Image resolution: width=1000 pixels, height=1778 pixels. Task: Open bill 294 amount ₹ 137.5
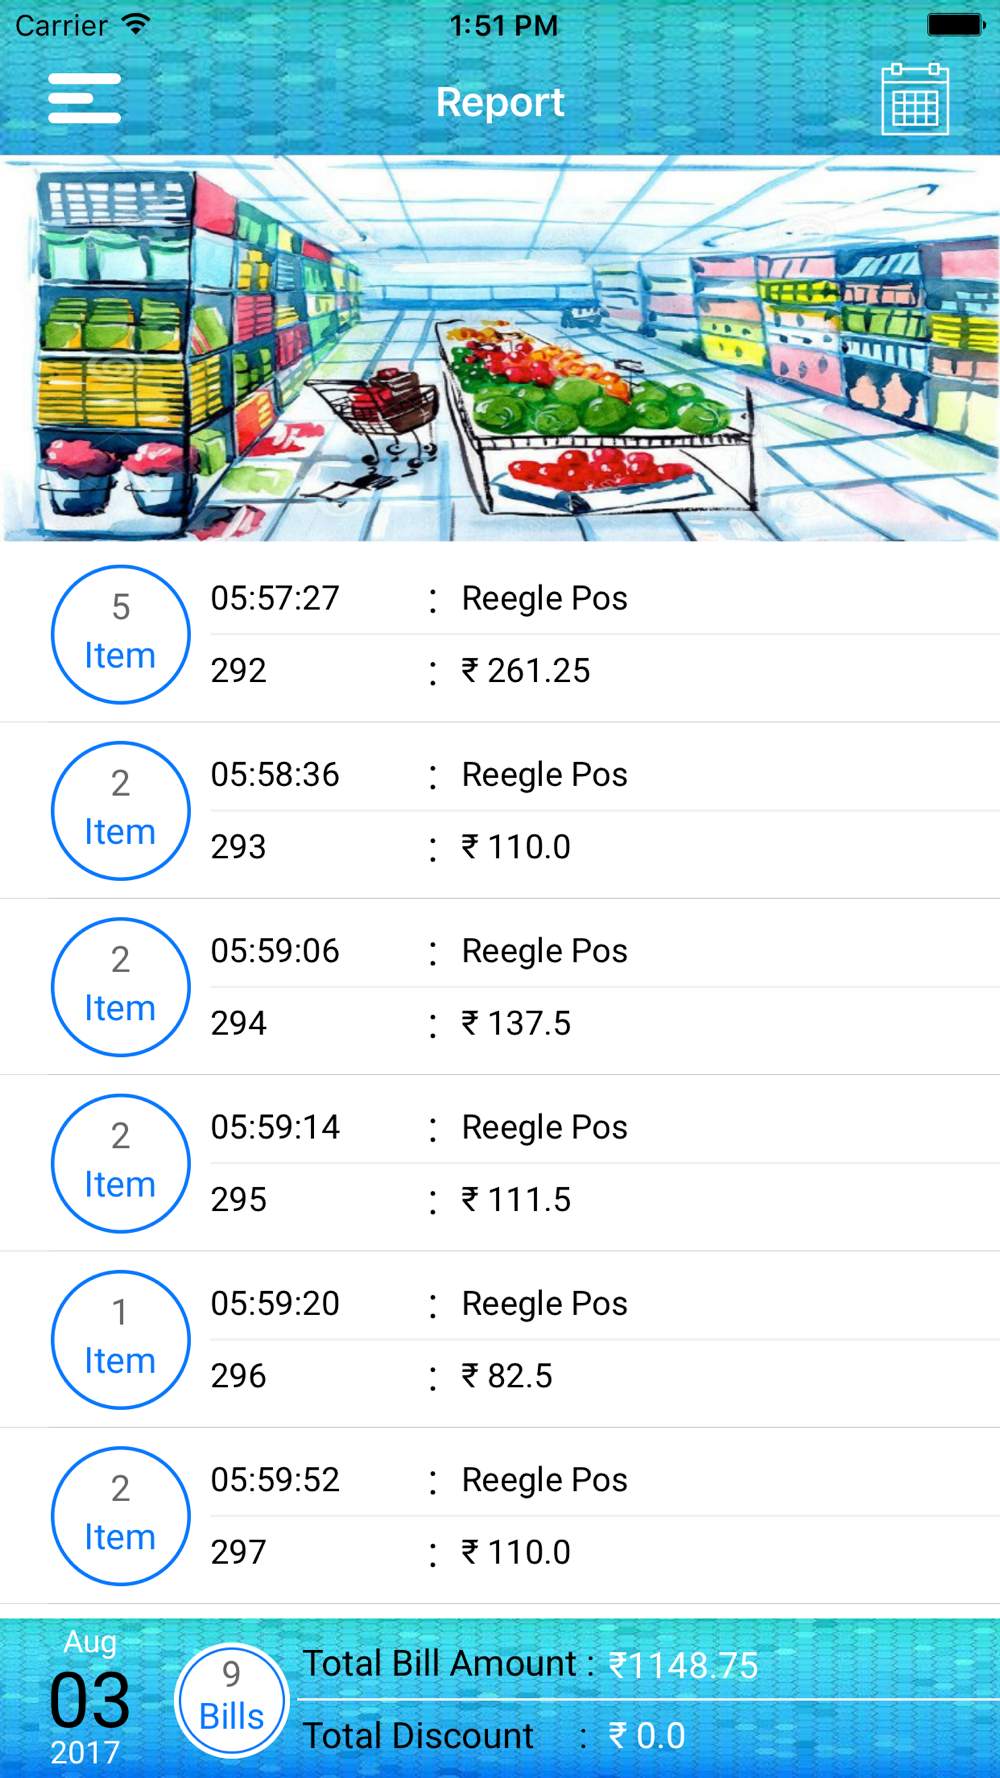tap(516, 1023)
